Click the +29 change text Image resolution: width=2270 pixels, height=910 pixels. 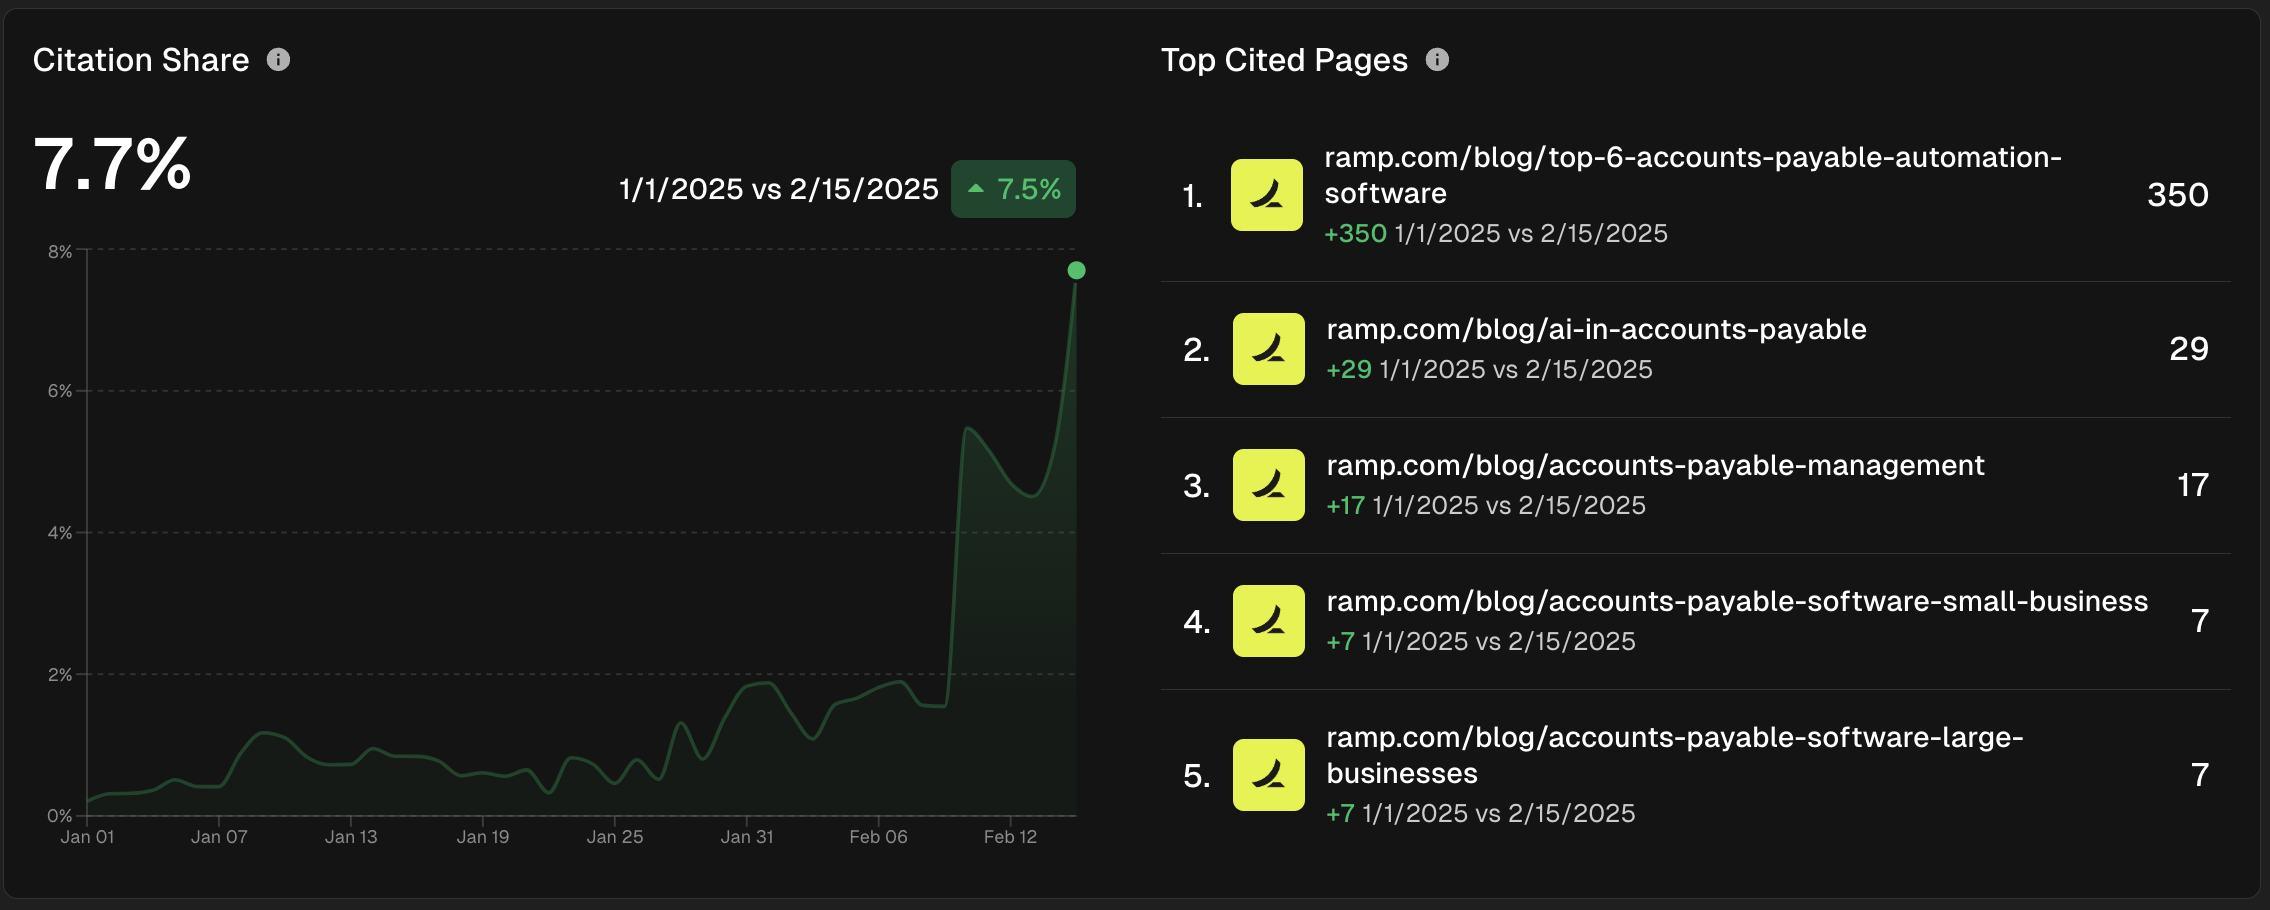(x=1349, y=369)
